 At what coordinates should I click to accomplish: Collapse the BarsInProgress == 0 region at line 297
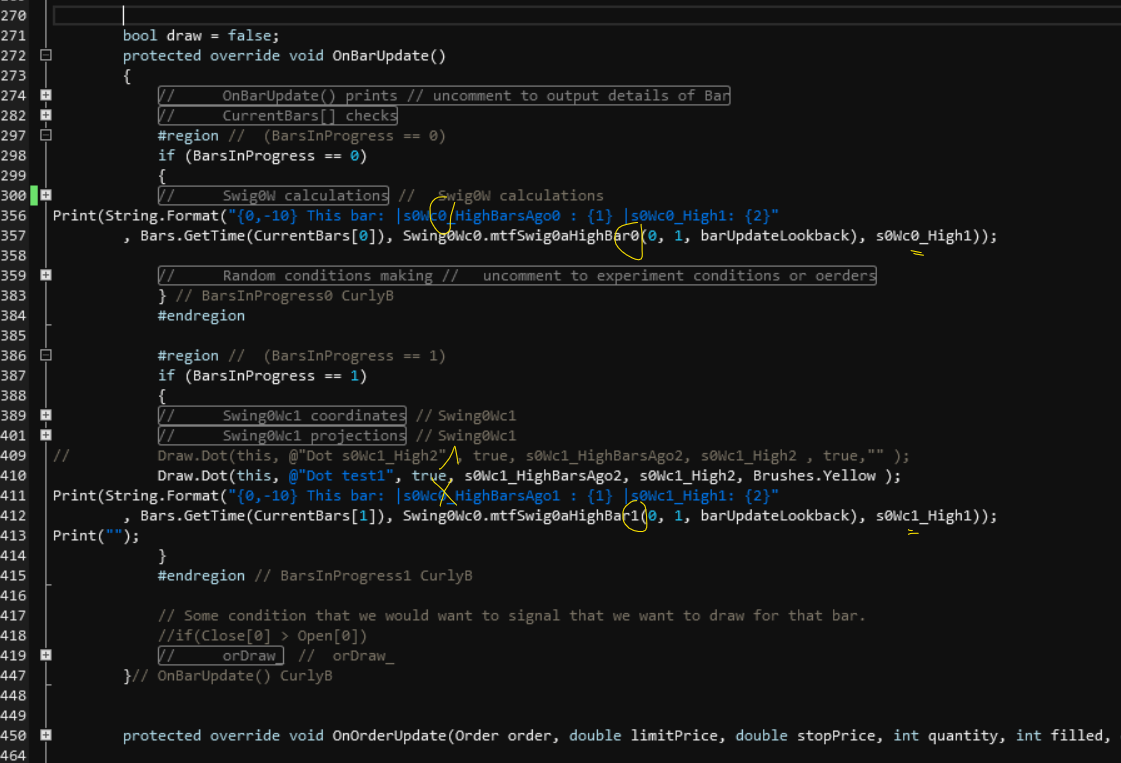pyautogui.click(x=46, y=135)
